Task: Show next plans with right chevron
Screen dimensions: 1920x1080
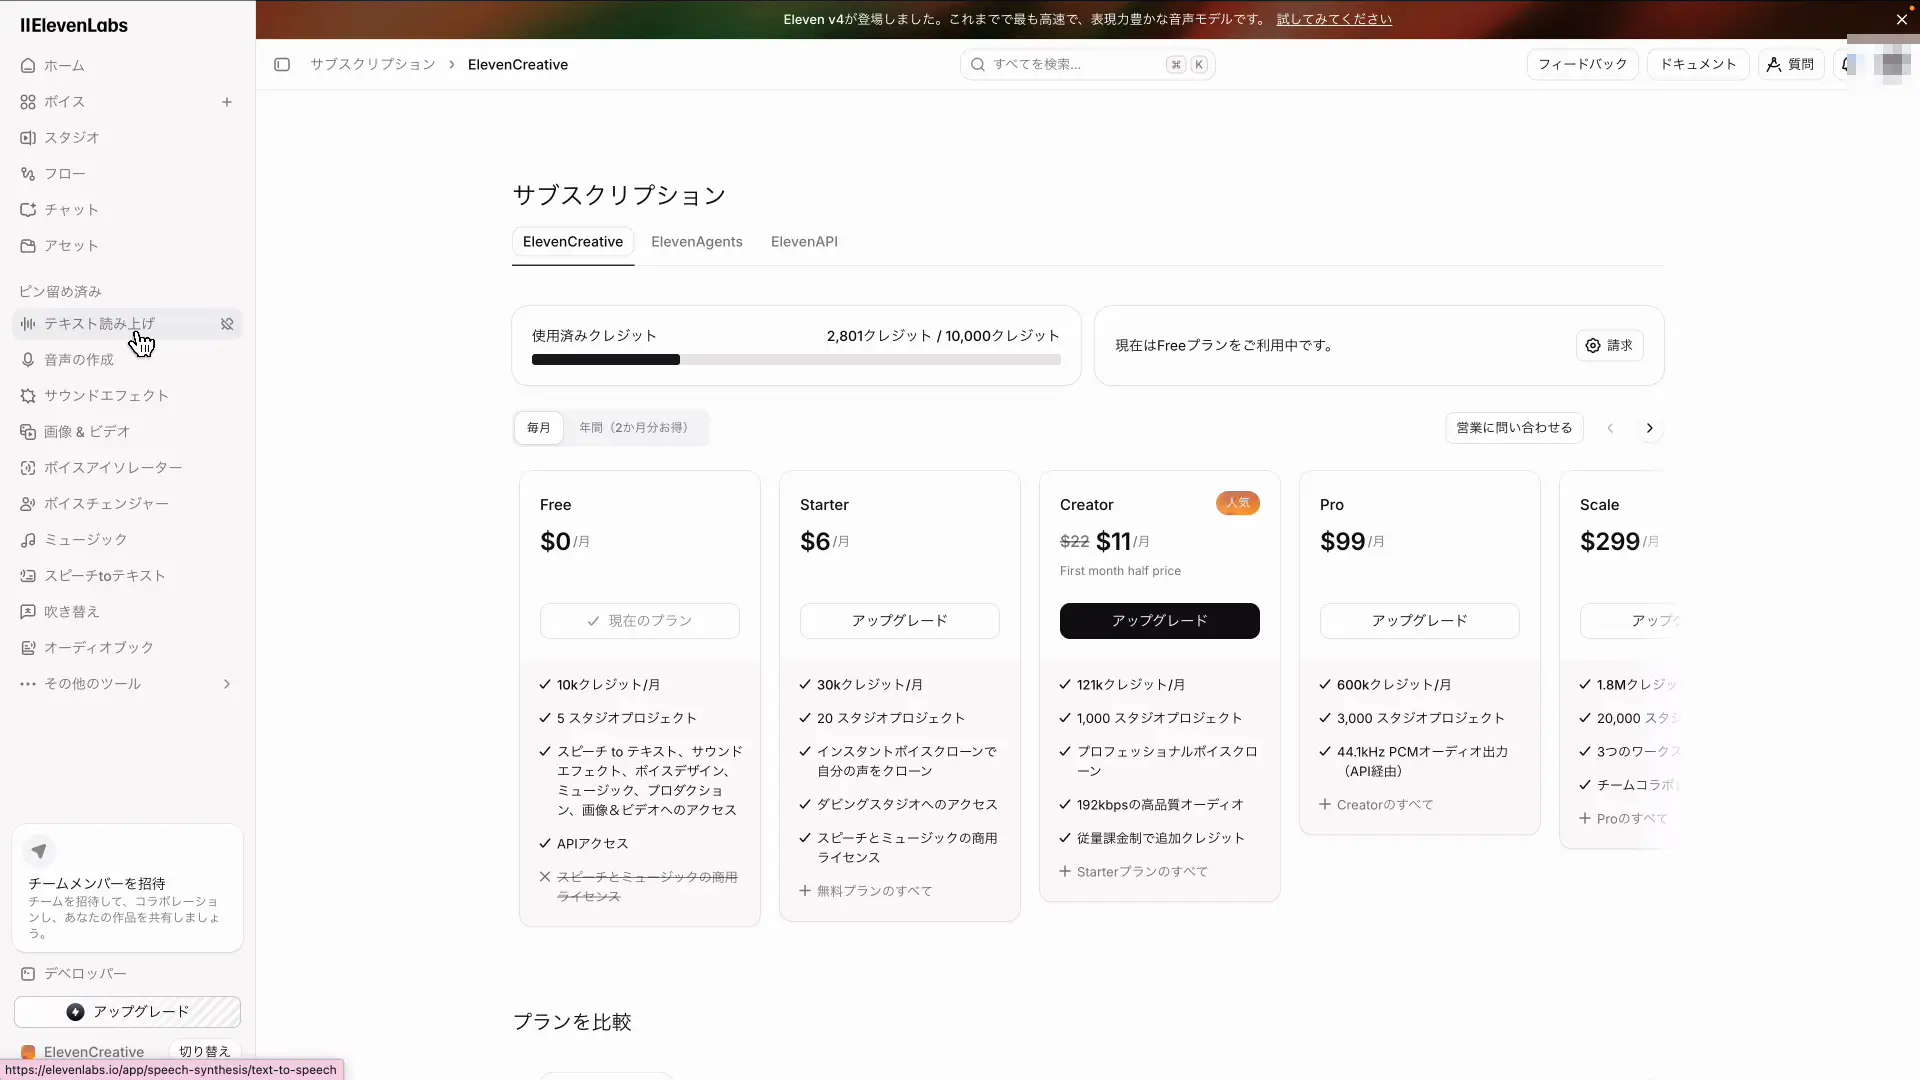Action: [1650, 429]
